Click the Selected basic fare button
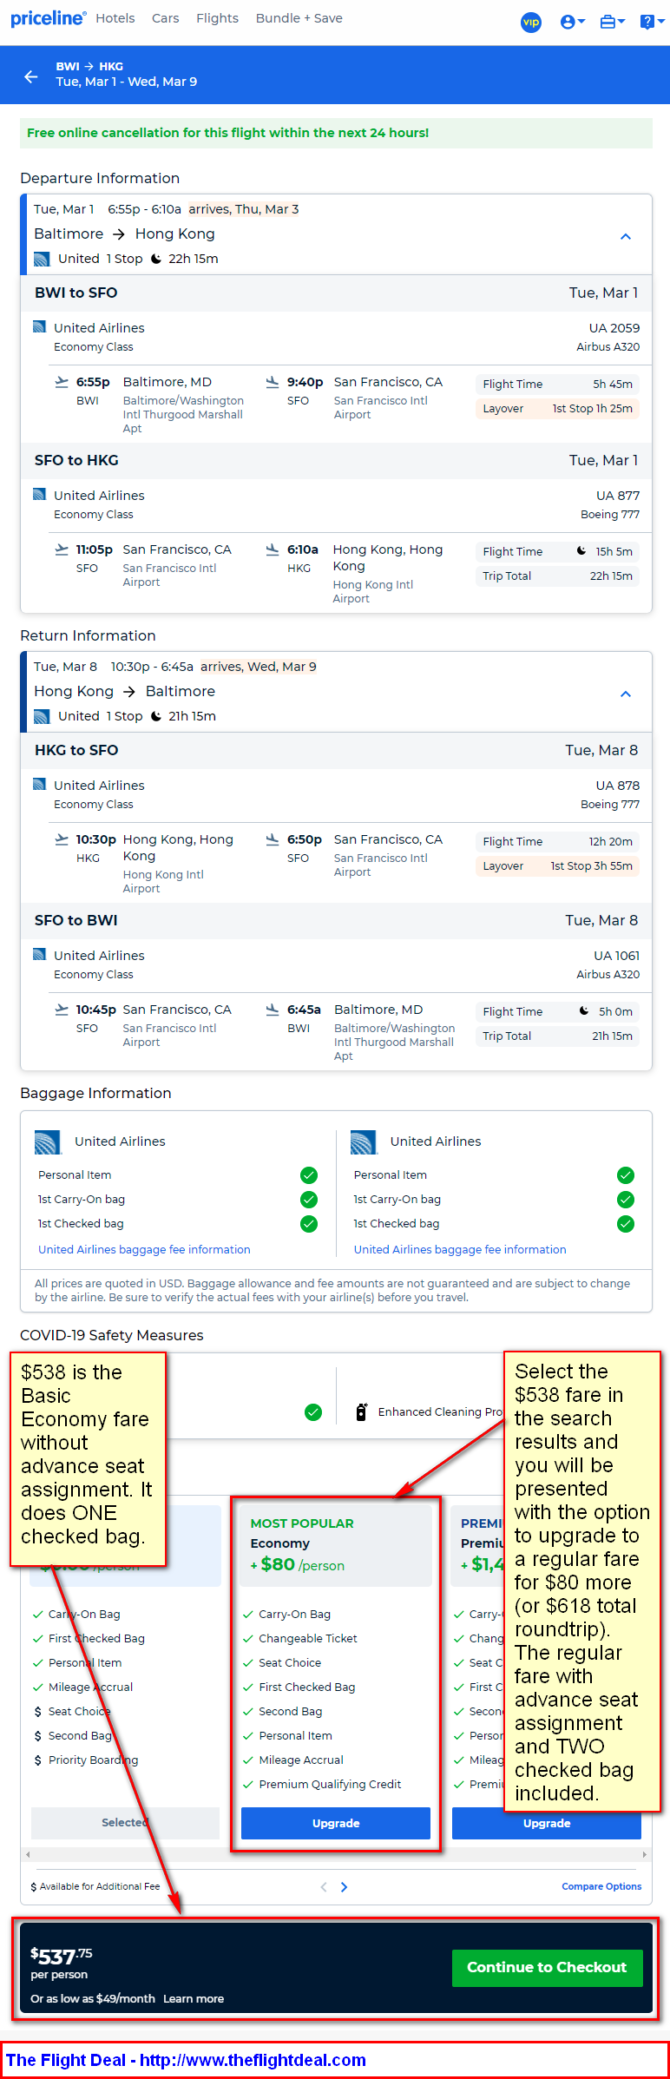Image resolution: width=670 pixels, height=2079 pixels. pos(125,1823)
